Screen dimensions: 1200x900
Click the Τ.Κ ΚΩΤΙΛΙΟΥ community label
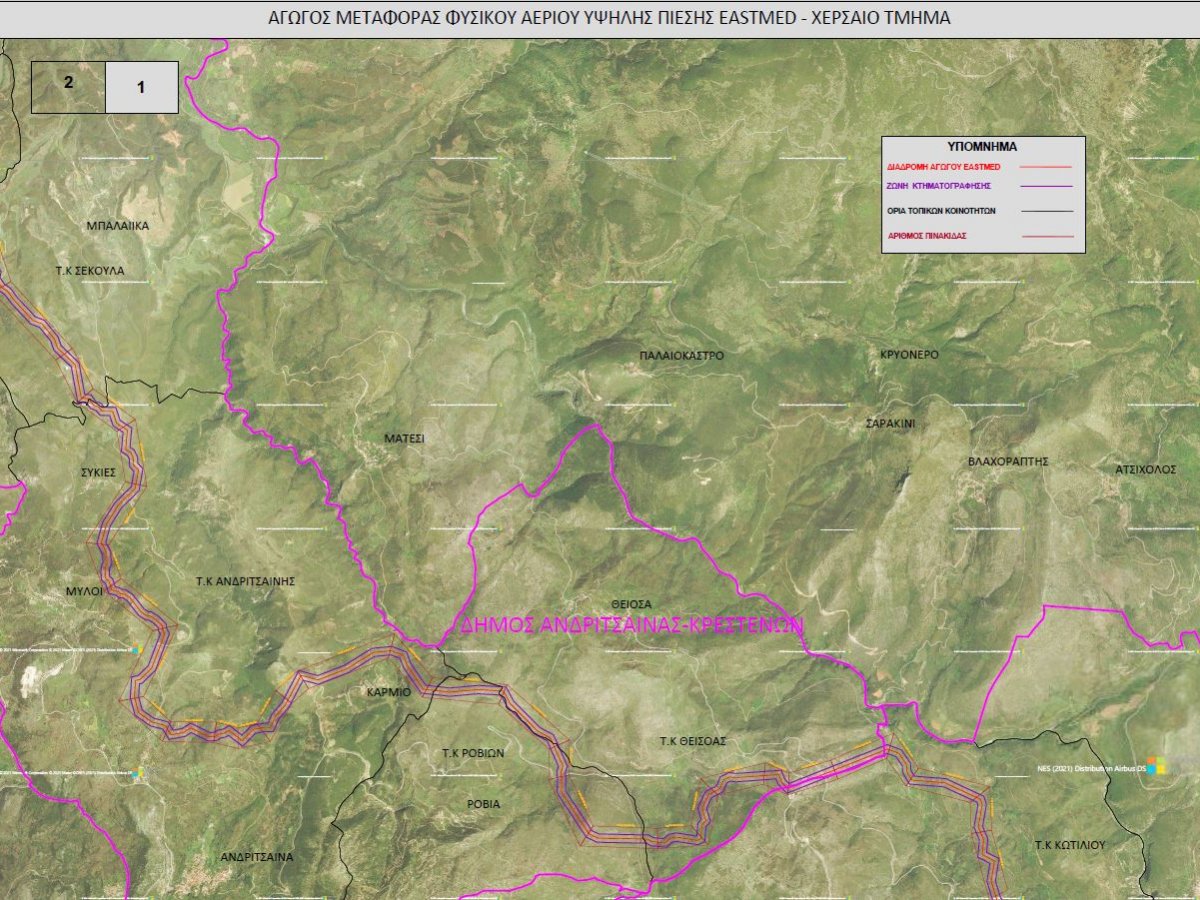[1070, 845]
